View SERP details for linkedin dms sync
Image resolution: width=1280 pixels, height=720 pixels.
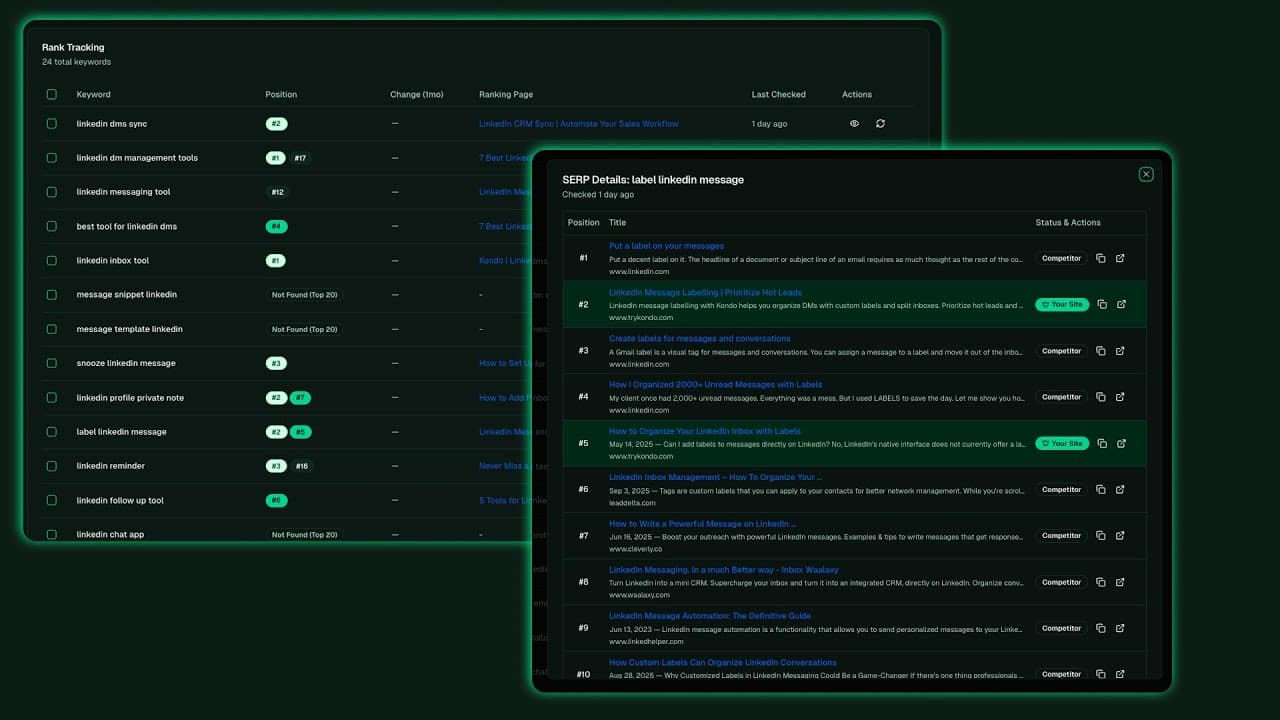pos(854,124)
